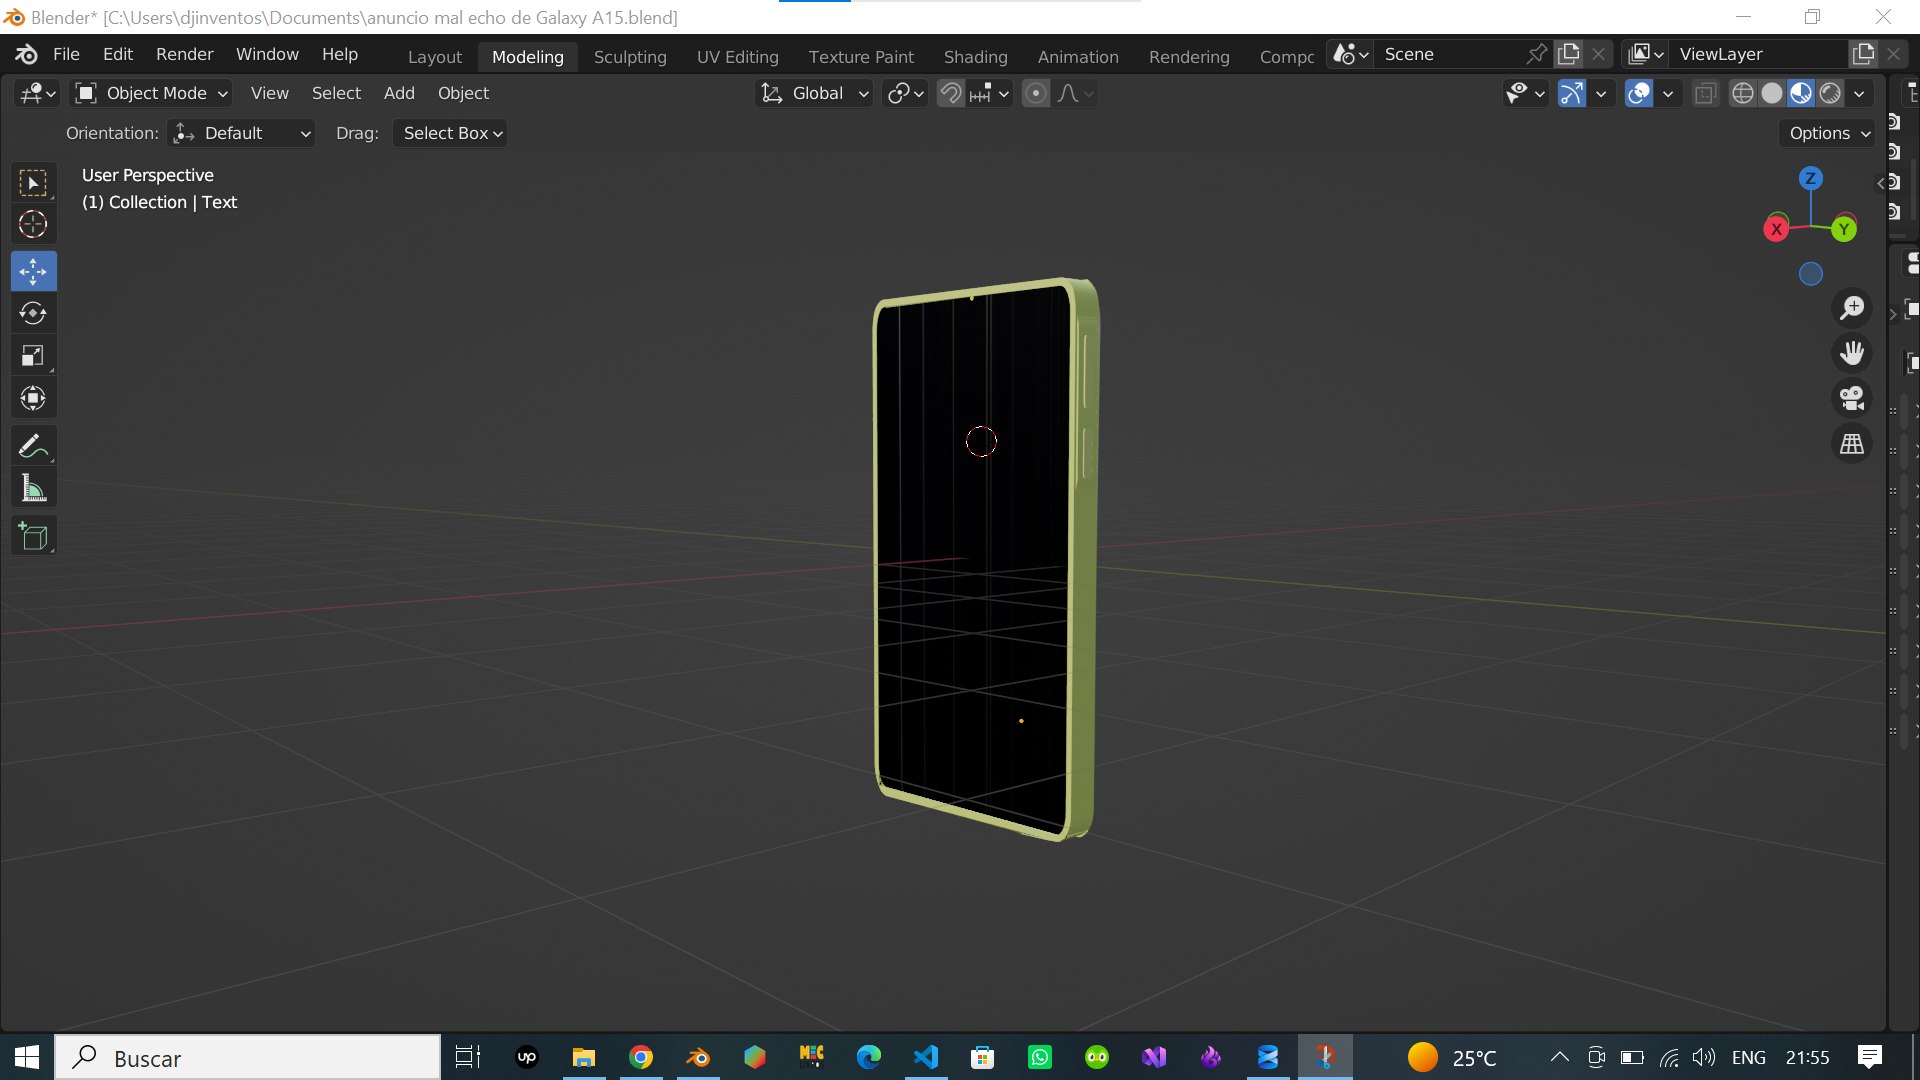Open Chrome from the taskbar
Image resolution: width=1920 pixels, height=1080 pixels.
coord(641,1057)
